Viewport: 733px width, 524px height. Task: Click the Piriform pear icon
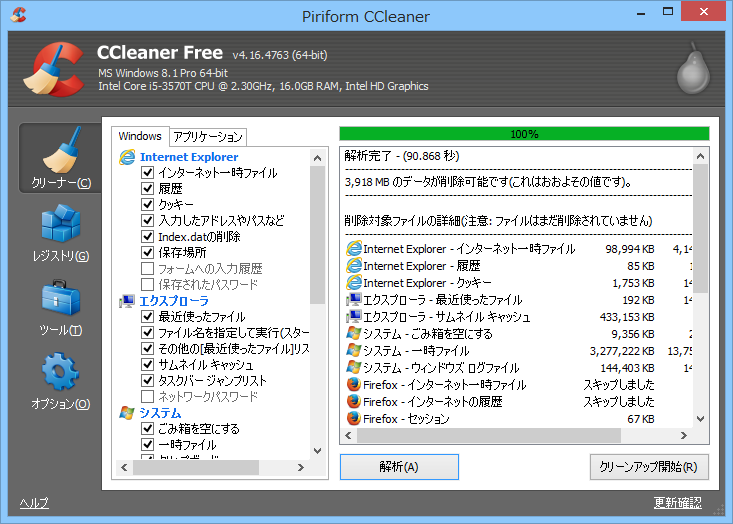pyautogui.click(x=694, y=68)
